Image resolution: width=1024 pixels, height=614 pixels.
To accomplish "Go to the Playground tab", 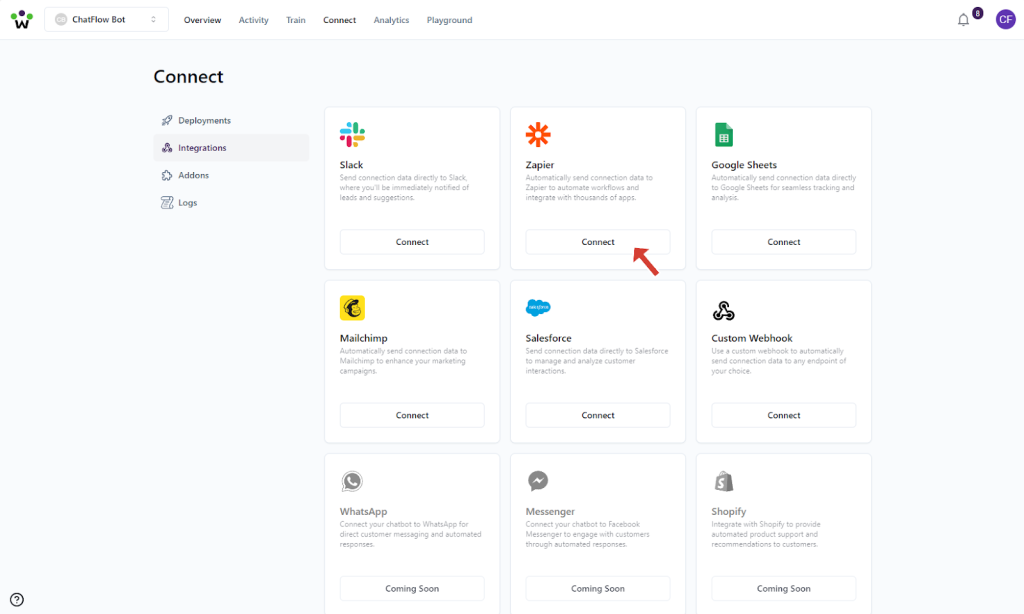I will click(x=449, y=20).
